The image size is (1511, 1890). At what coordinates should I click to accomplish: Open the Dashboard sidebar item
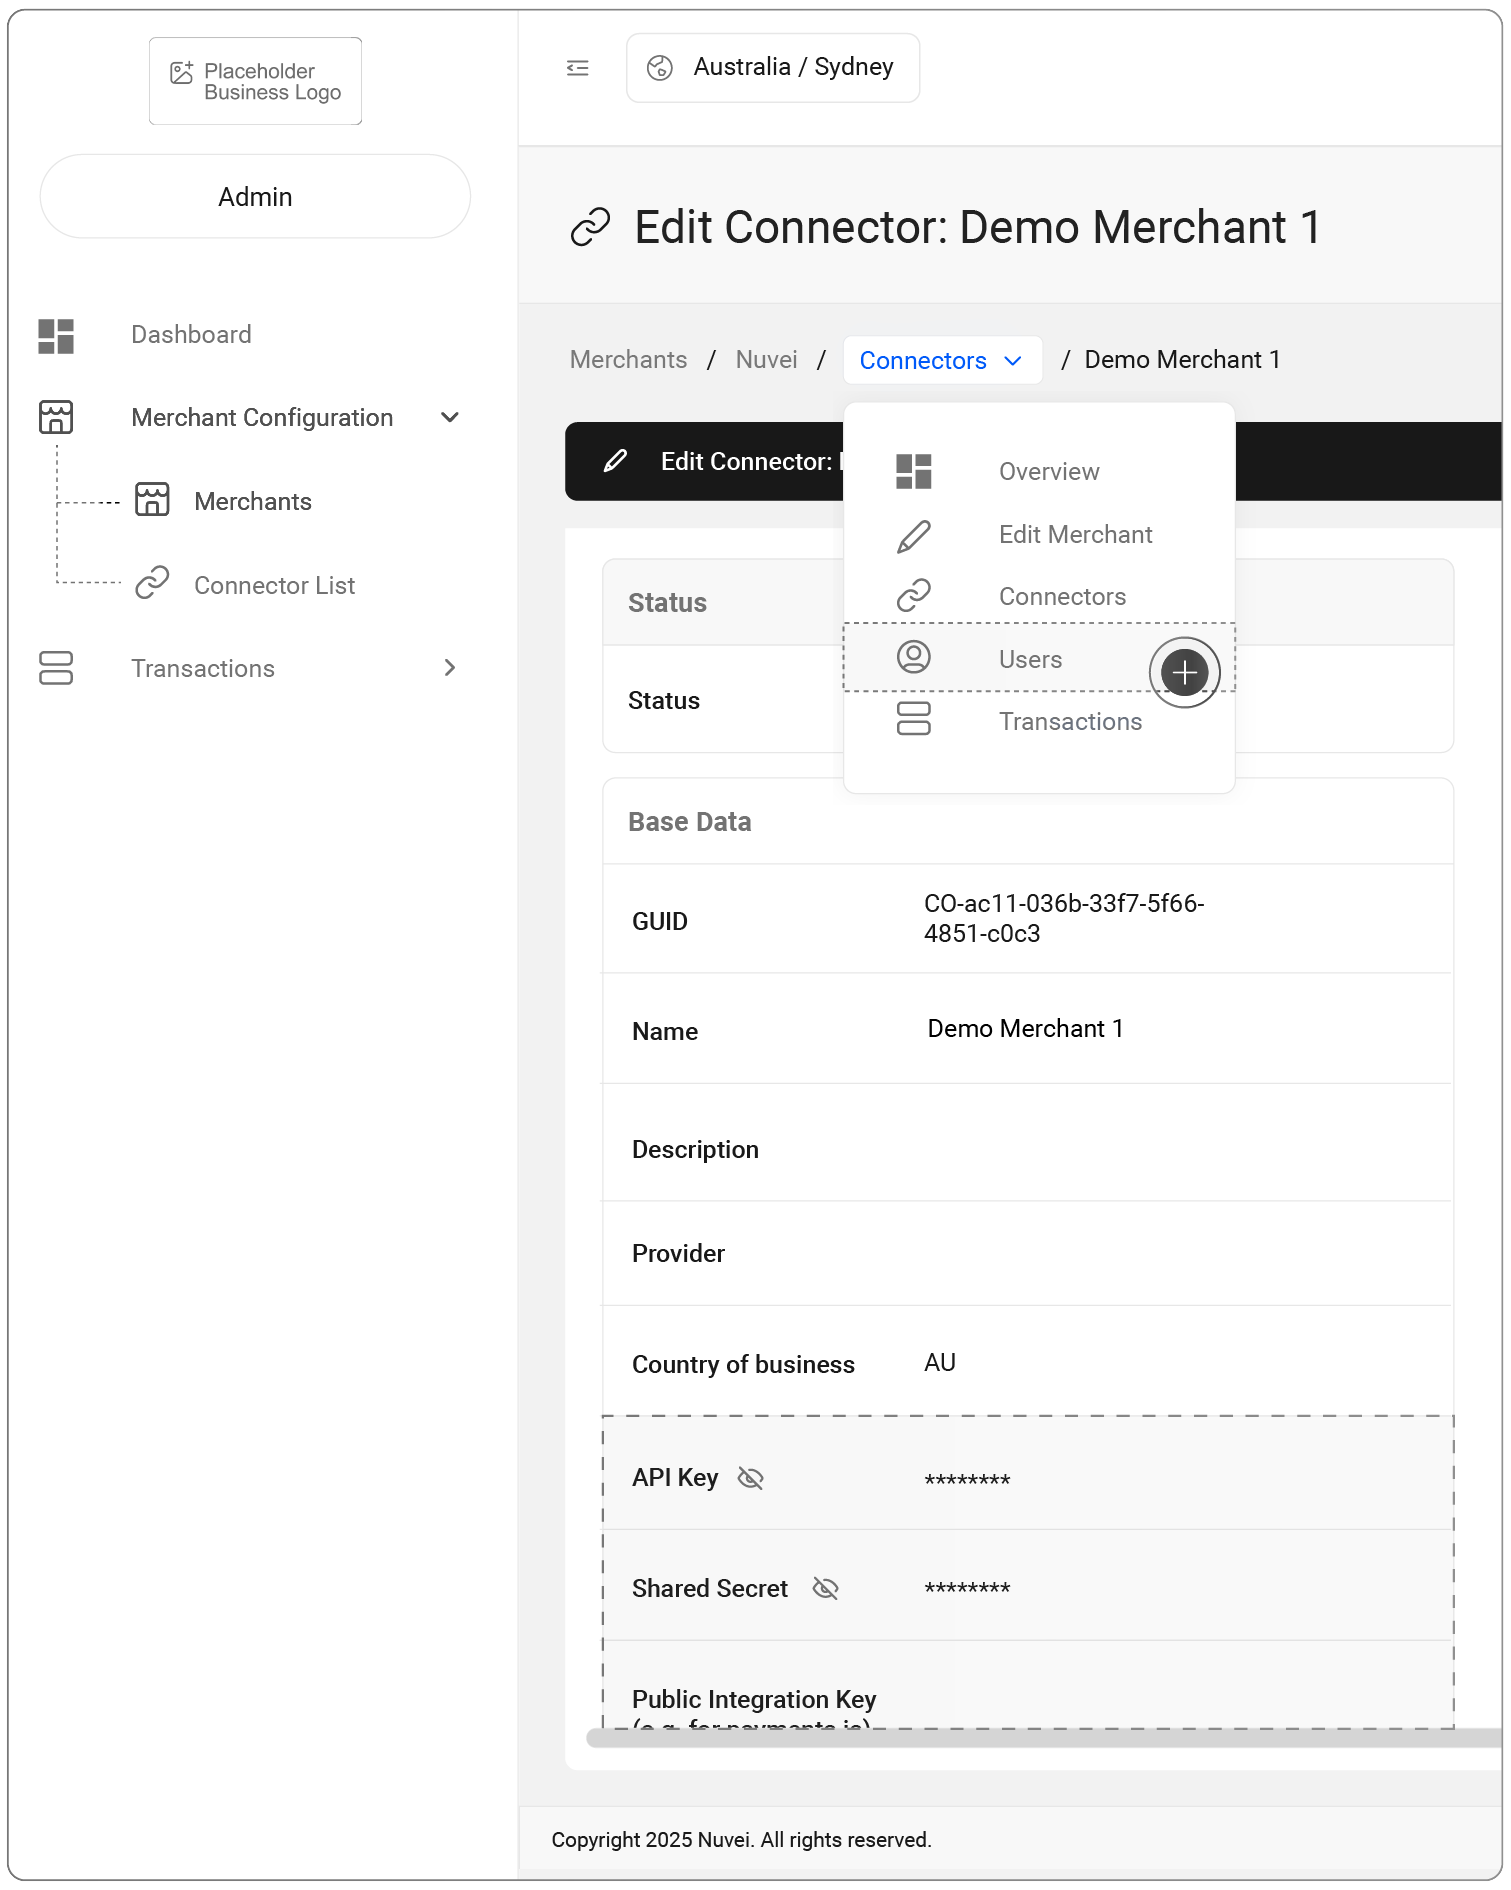tap(191, 335)
